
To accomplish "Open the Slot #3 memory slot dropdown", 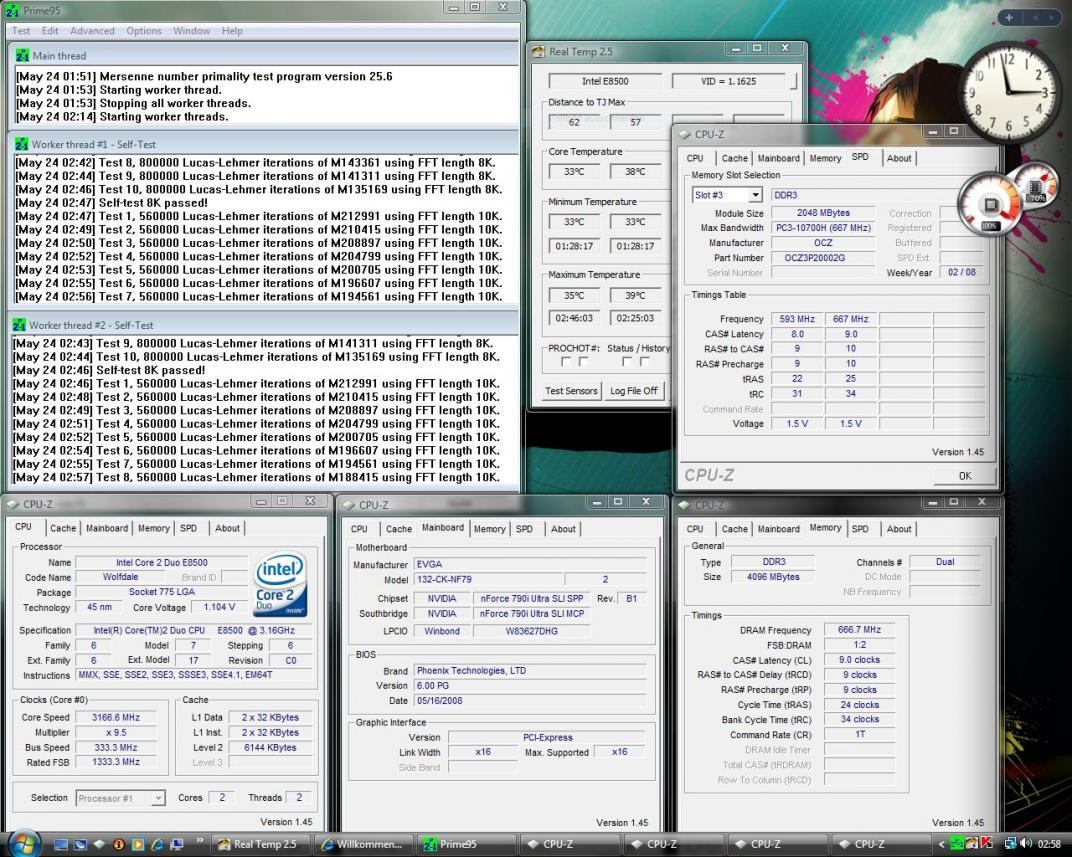I will pyautogui.click(x=755, y=195).
